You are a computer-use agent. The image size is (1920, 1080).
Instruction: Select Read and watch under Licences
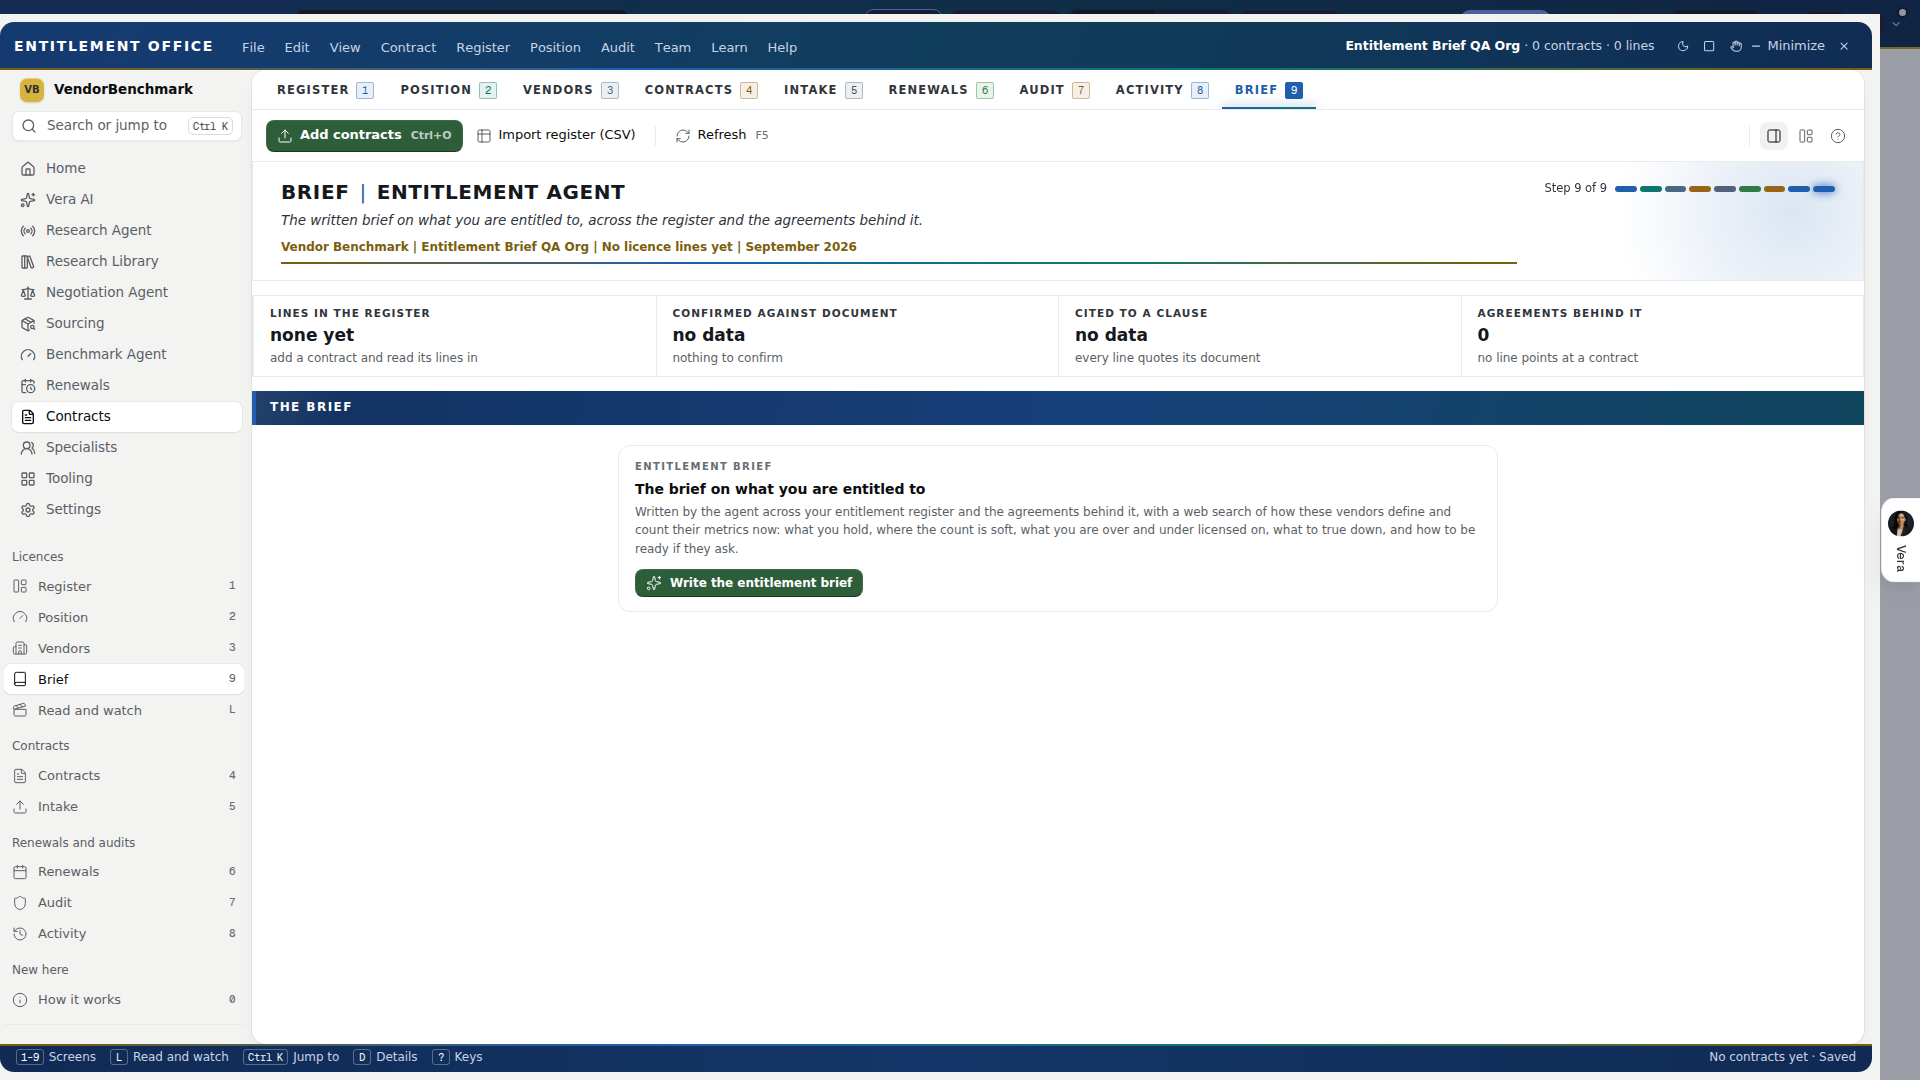tap(124, 710)
